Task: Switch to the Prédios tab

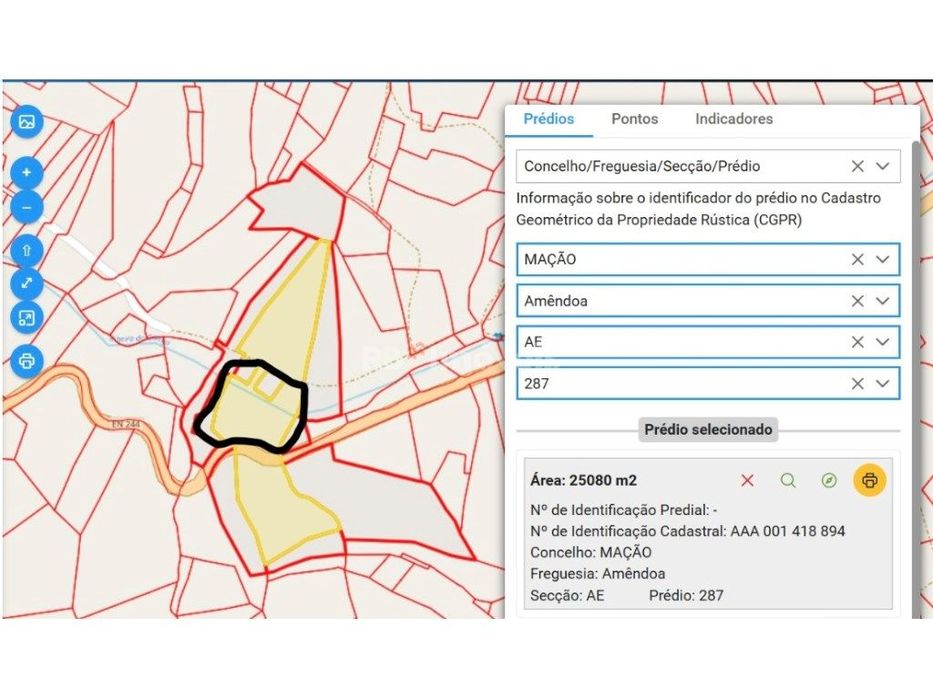Action: [x=549, y=119]
